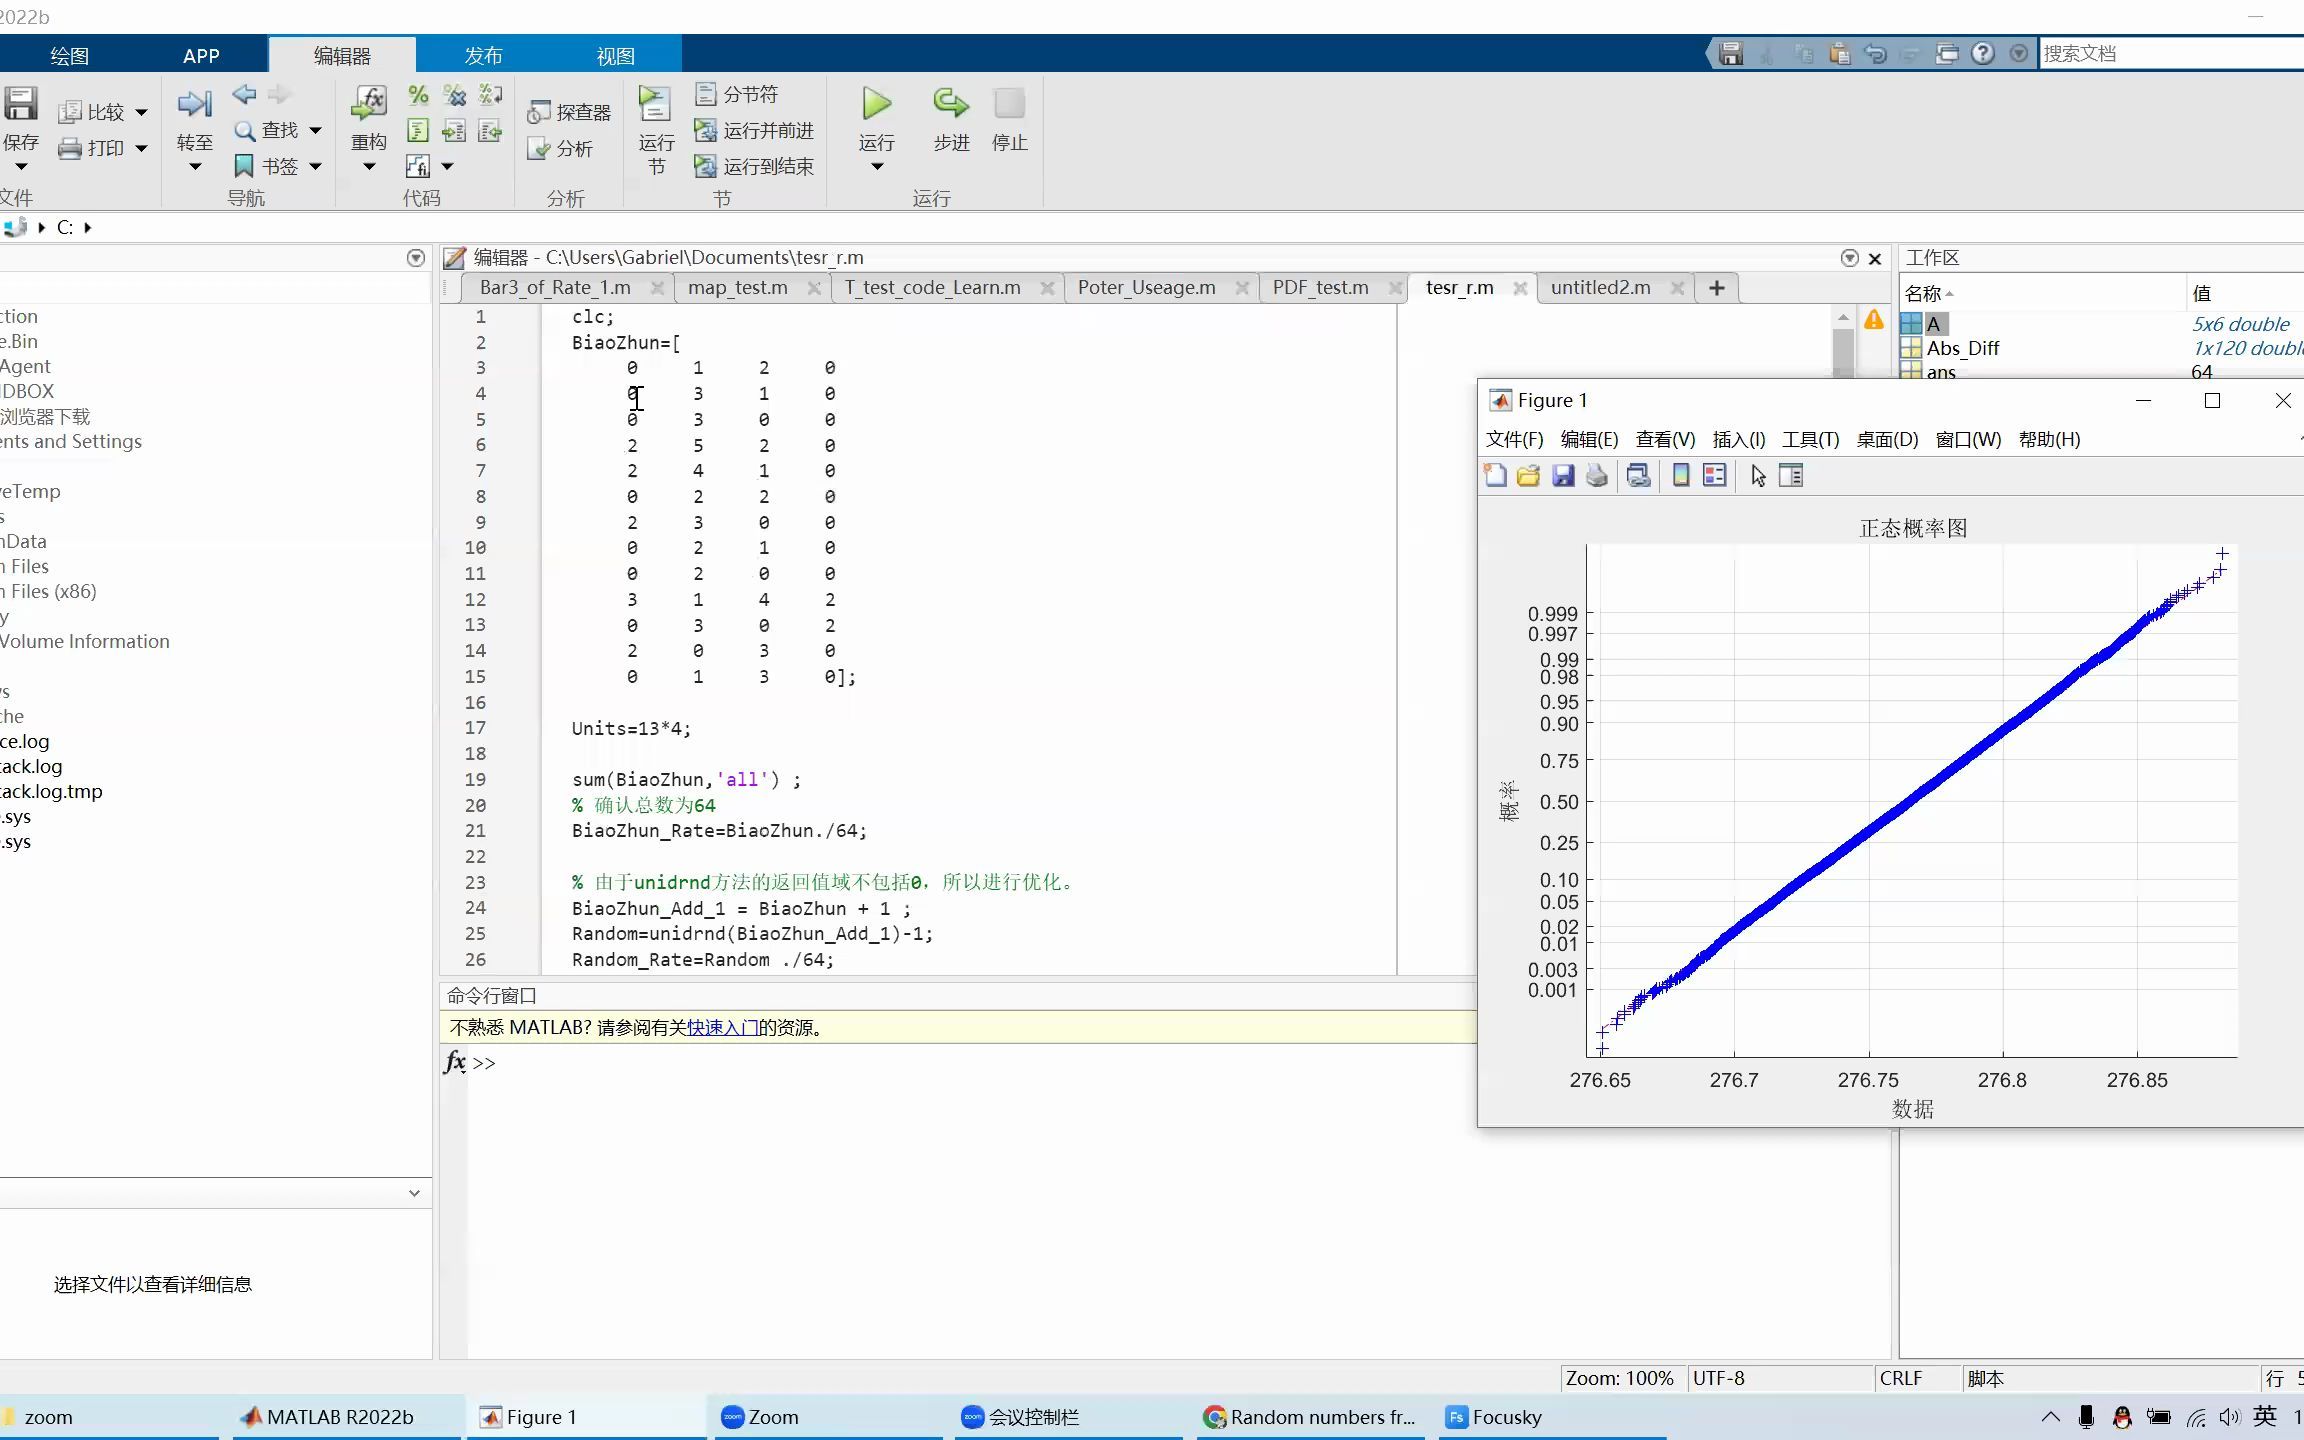Open Chrome Random numbers taskbar item
This screenshot has width=2304, height=1440.
tap(1310, 1417)
